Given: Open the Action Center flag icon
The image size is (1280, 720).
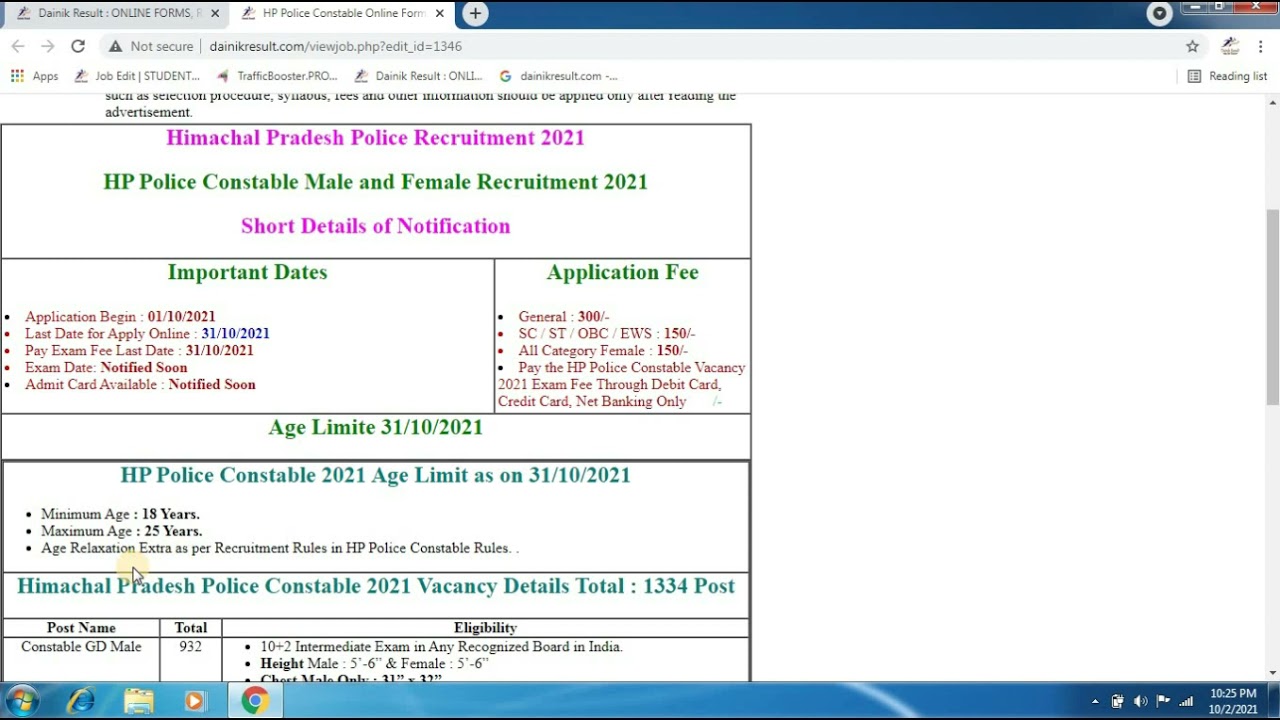Looking at the screenshot, I should 1163,701.
